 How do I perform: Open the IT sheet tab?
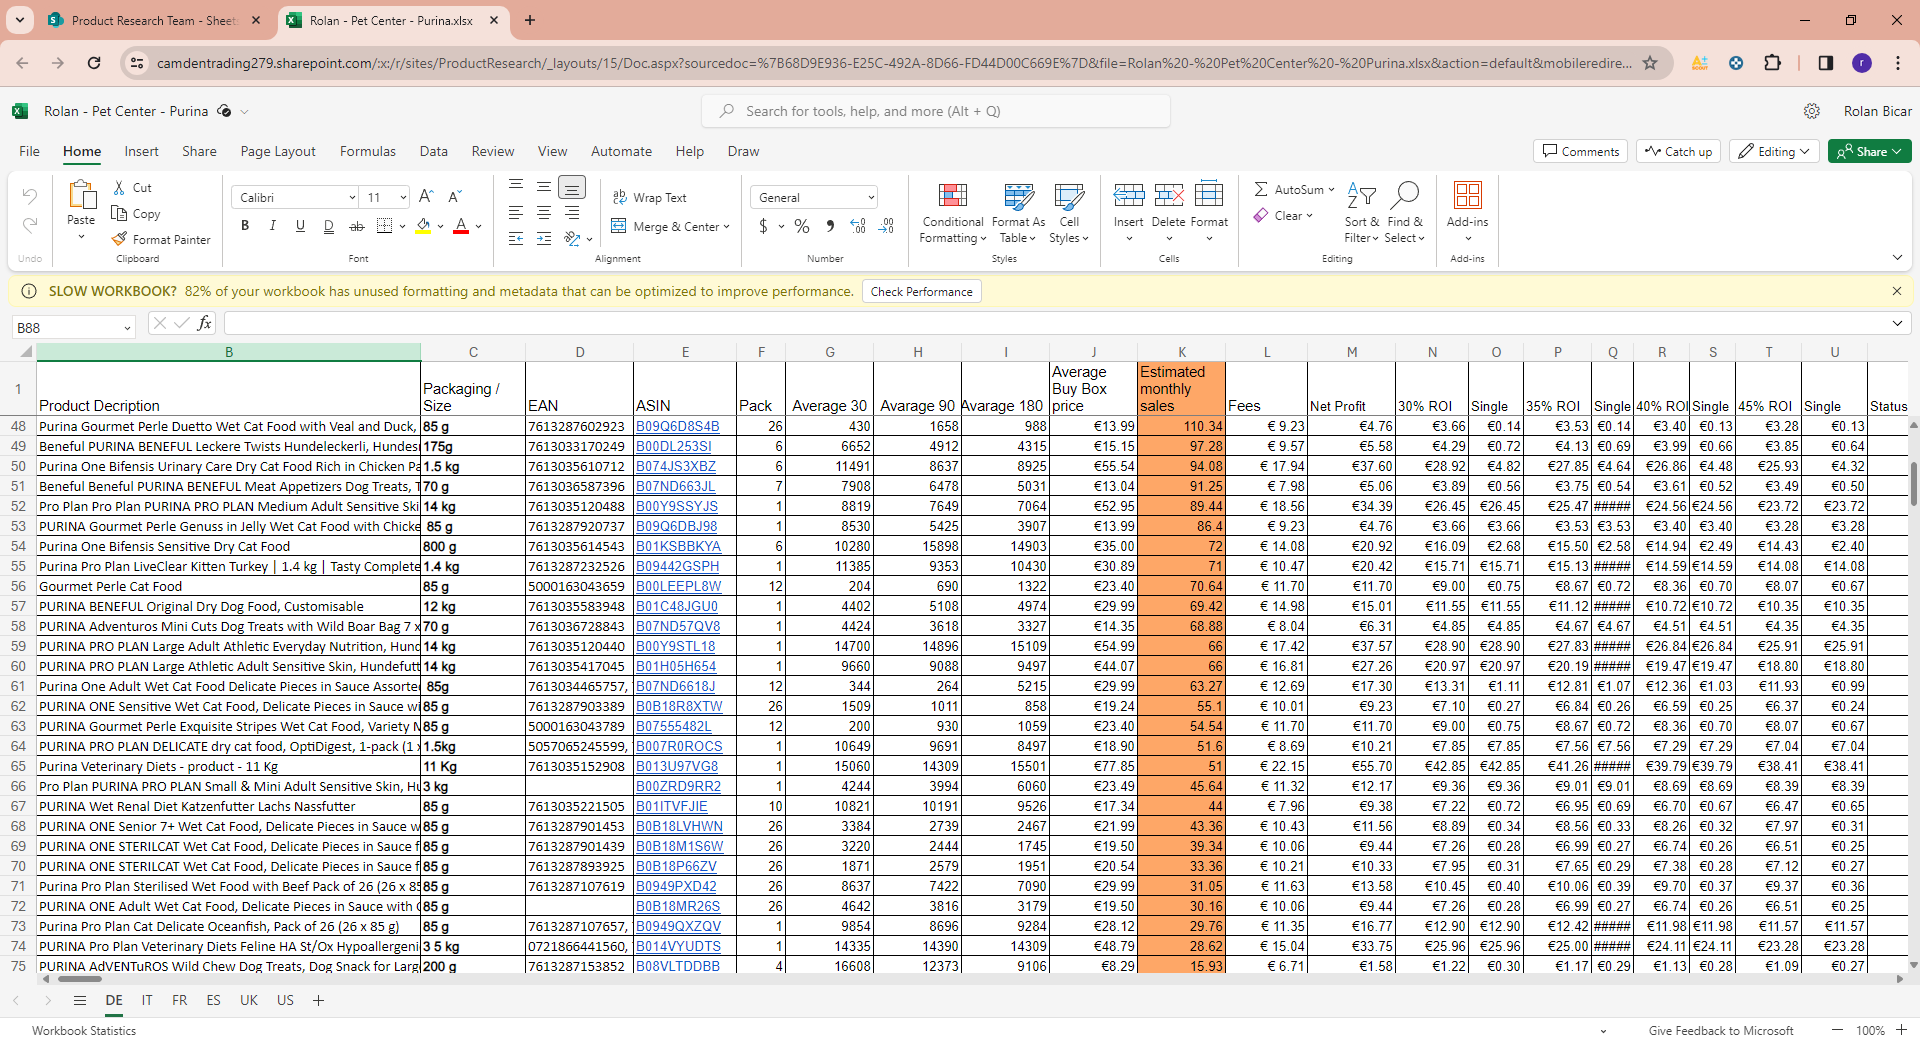pos(147,1000)
